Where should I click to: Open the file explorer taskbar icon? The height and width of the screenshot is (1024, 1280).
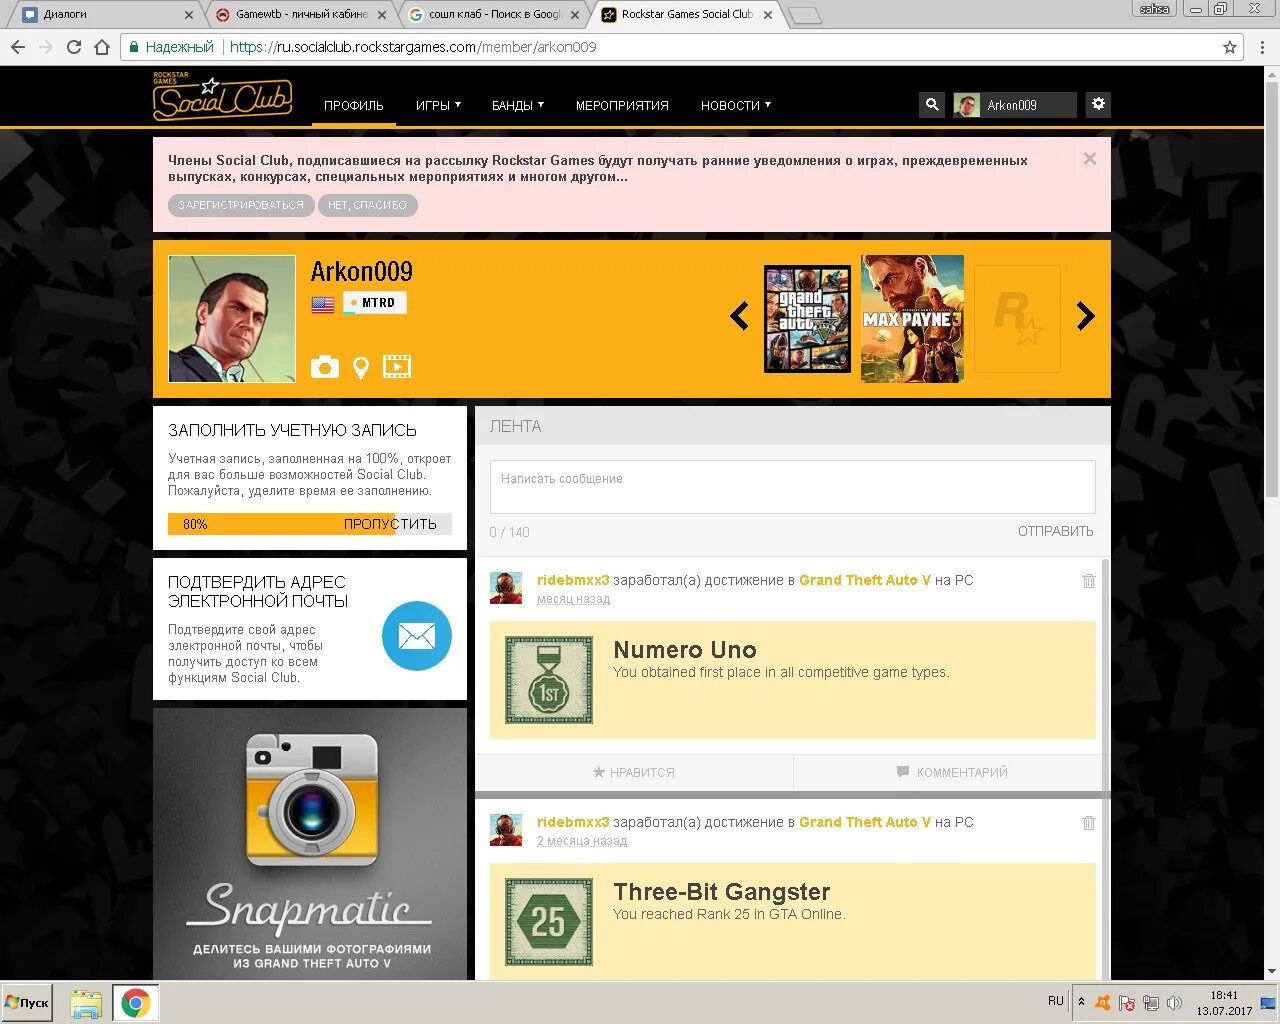86,1003
